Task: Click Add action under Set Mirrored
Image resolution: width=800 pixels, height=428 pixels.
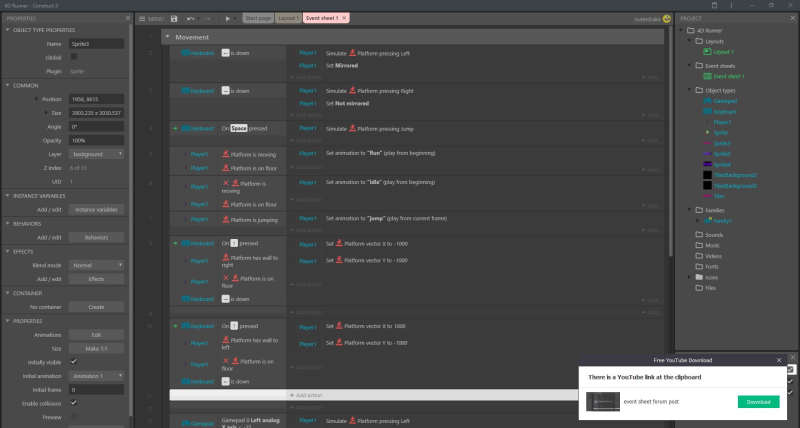Action: click(x=307, y=78)
